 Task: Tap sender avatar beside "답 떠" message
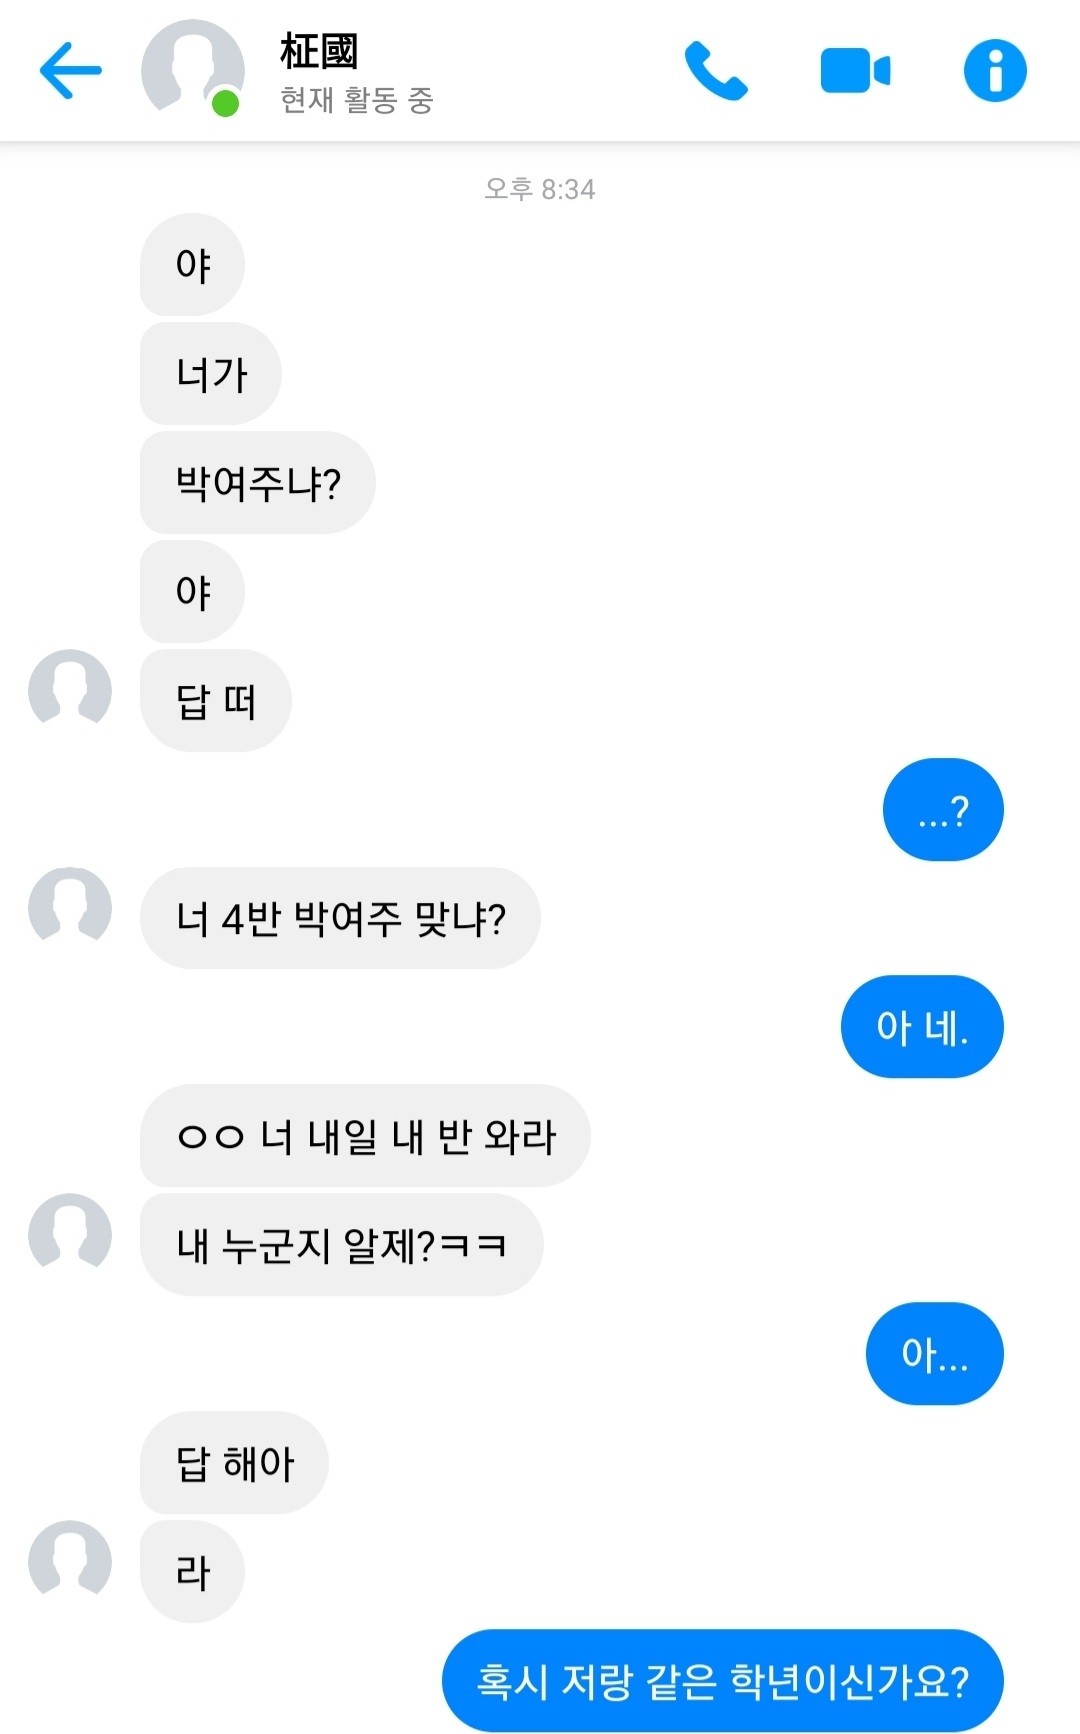(x=70, y=689)
